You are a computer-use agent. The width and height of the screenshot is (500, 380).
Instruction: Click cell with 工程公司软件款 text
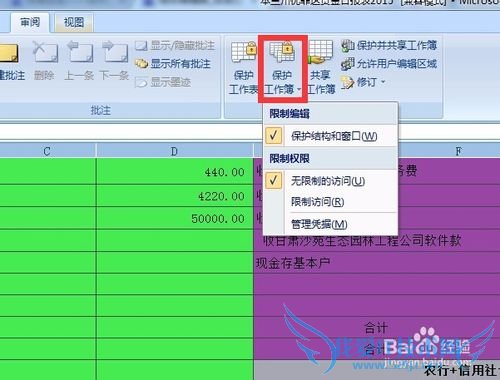(x=377, y=240)
